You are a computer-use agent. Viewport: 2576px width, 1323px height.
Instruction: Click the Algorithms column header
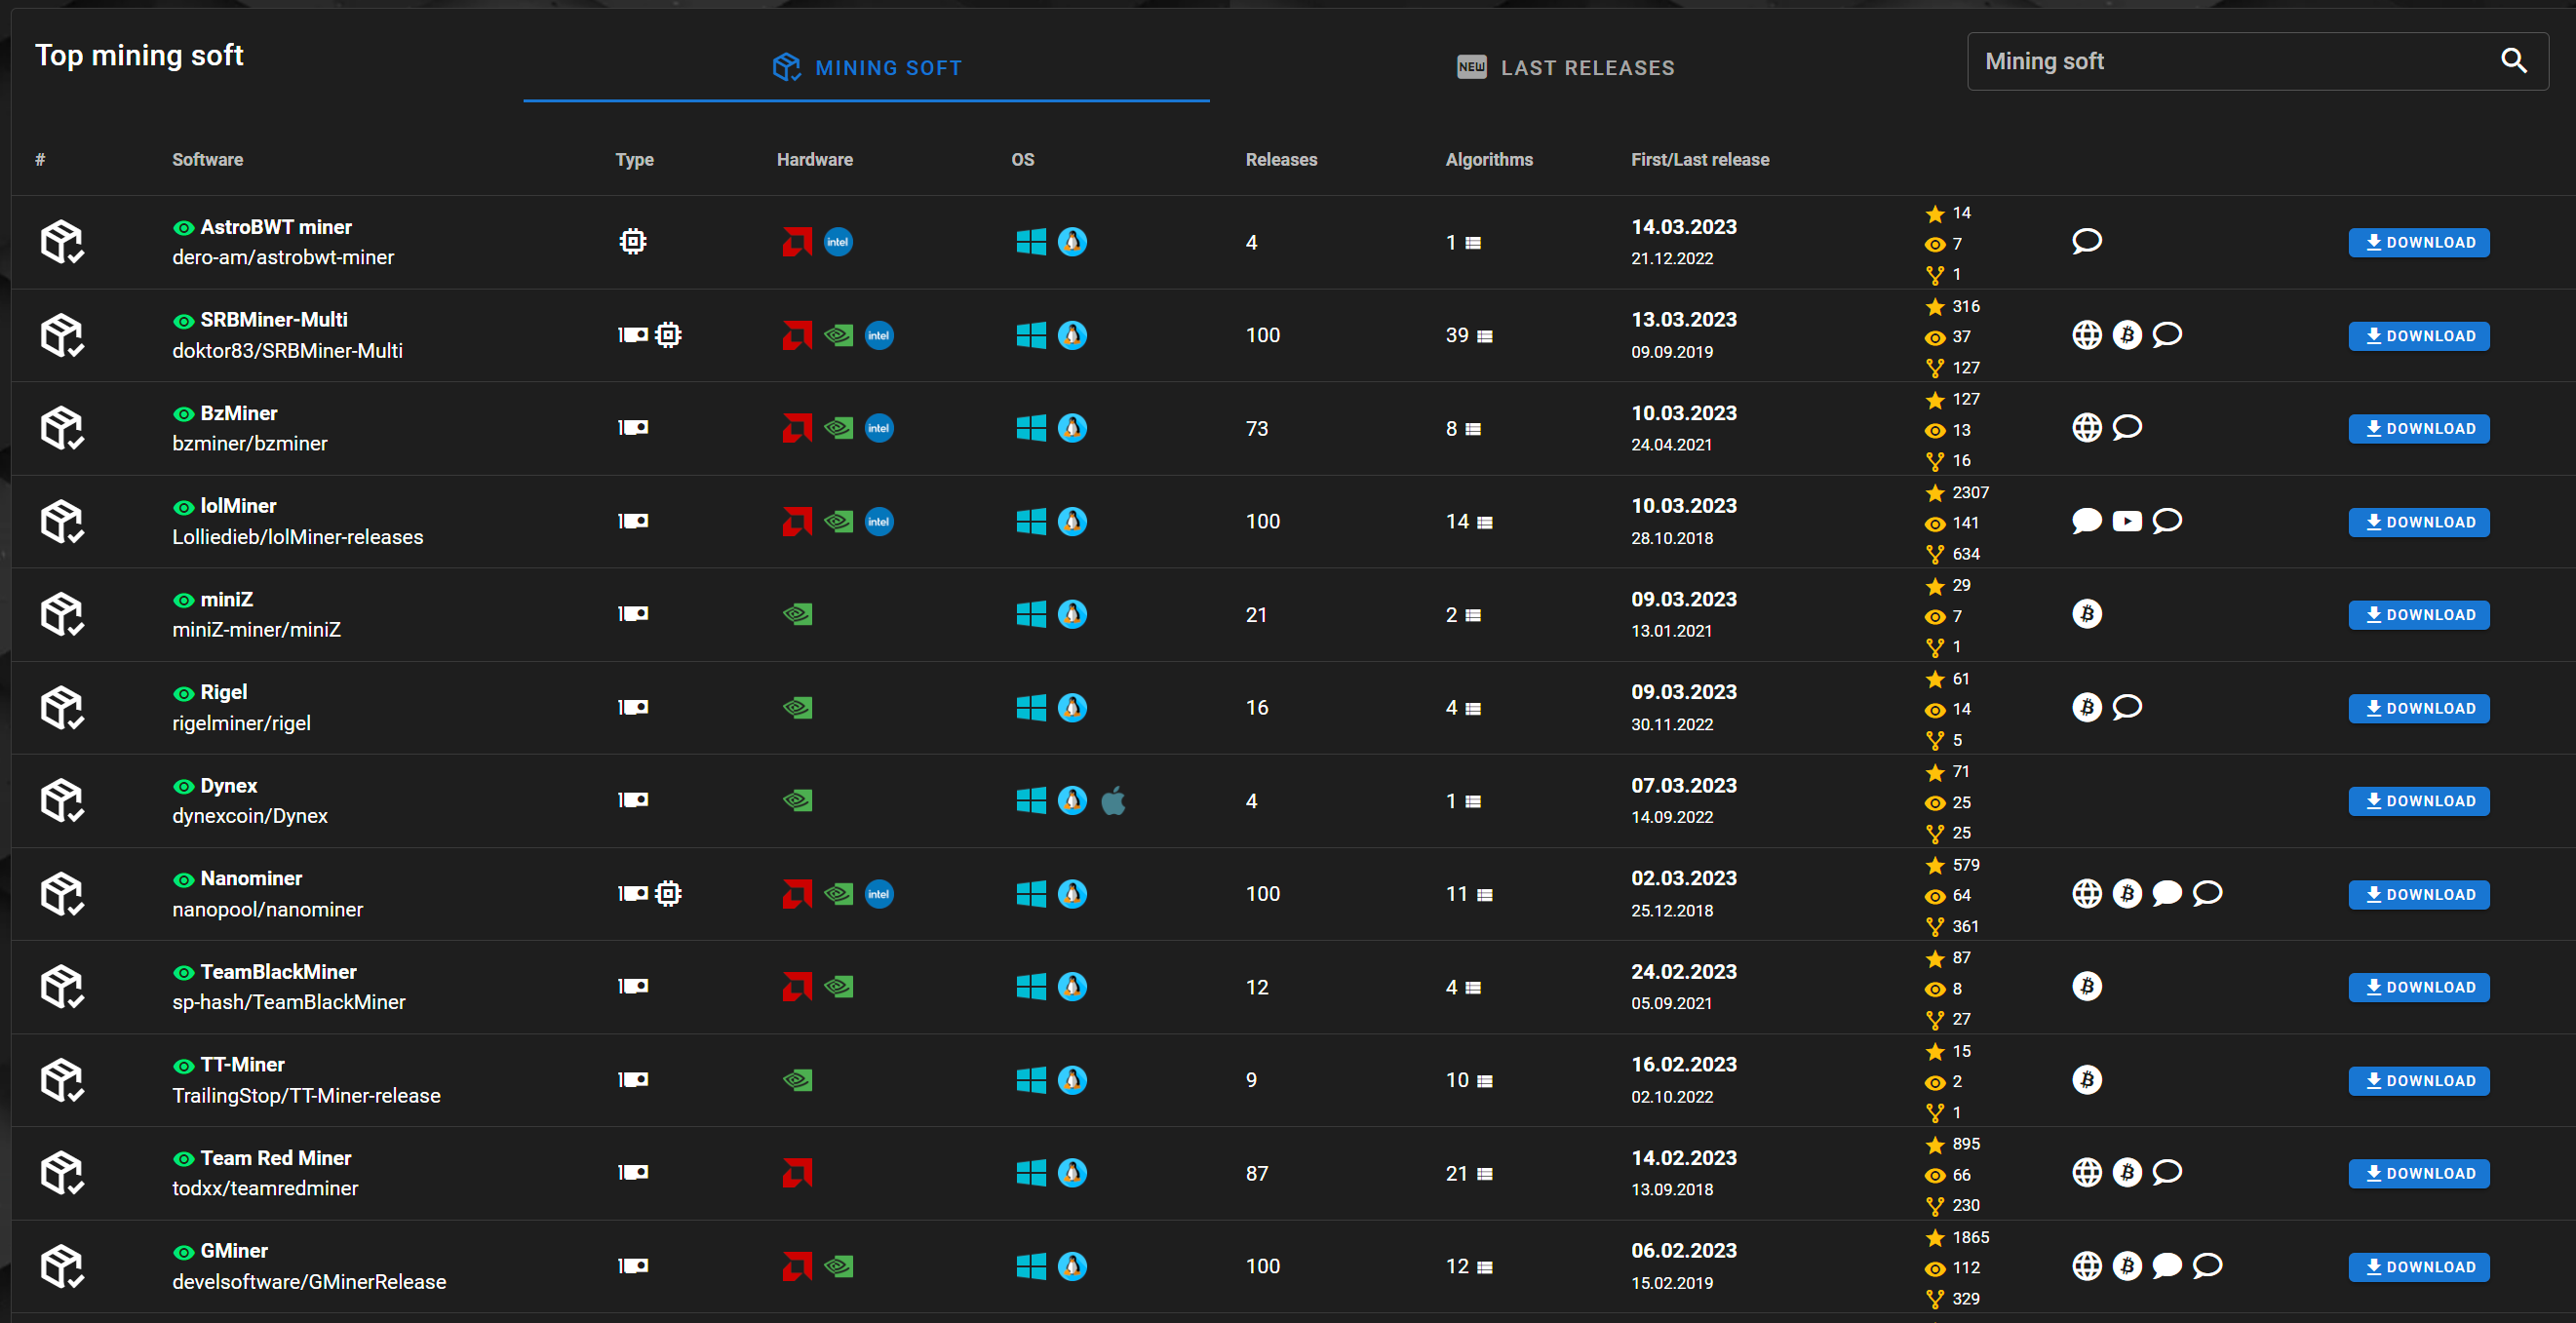pos(1489,159)
